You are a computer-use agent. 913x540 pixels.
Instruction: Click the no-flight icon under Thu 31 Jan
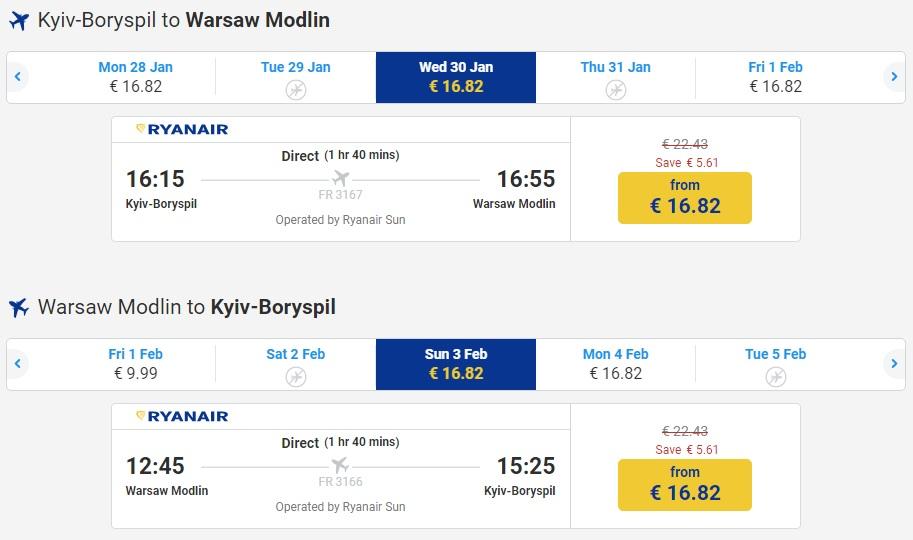(x=615, y=90)
